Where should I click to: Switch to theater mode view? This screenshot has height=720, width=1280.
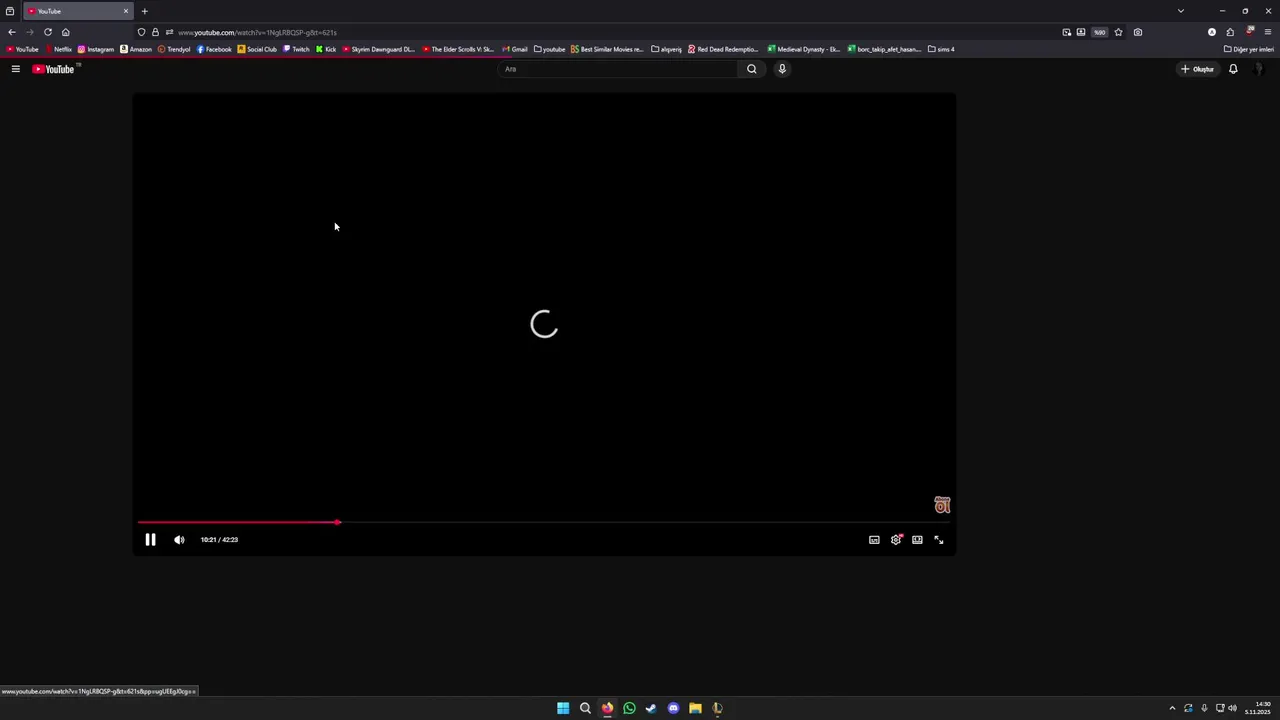(x=917, y=540)
